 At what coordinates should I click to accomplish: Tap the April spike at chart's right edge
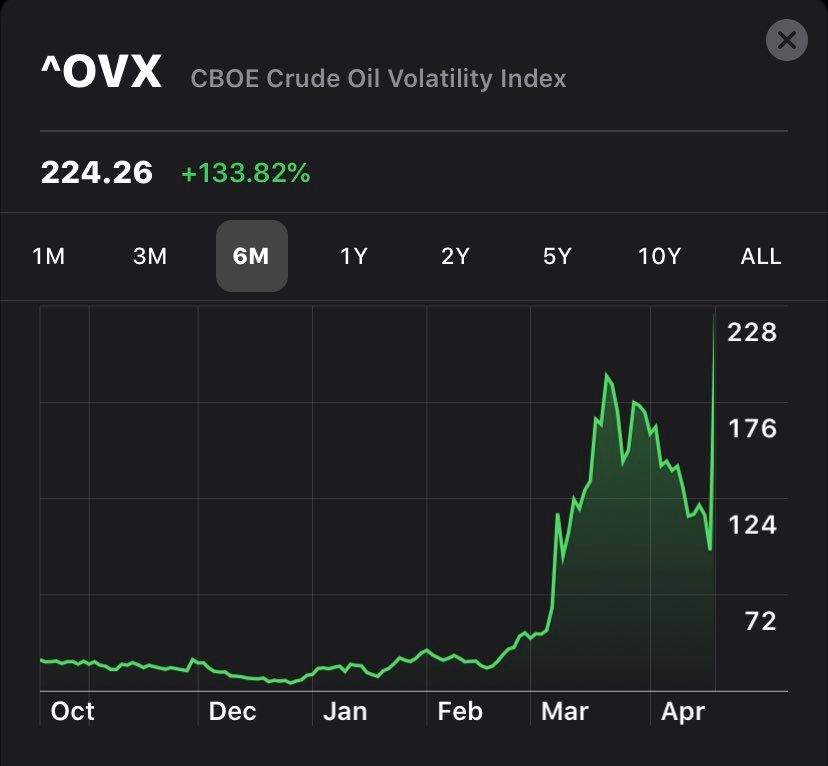(714, 318)
